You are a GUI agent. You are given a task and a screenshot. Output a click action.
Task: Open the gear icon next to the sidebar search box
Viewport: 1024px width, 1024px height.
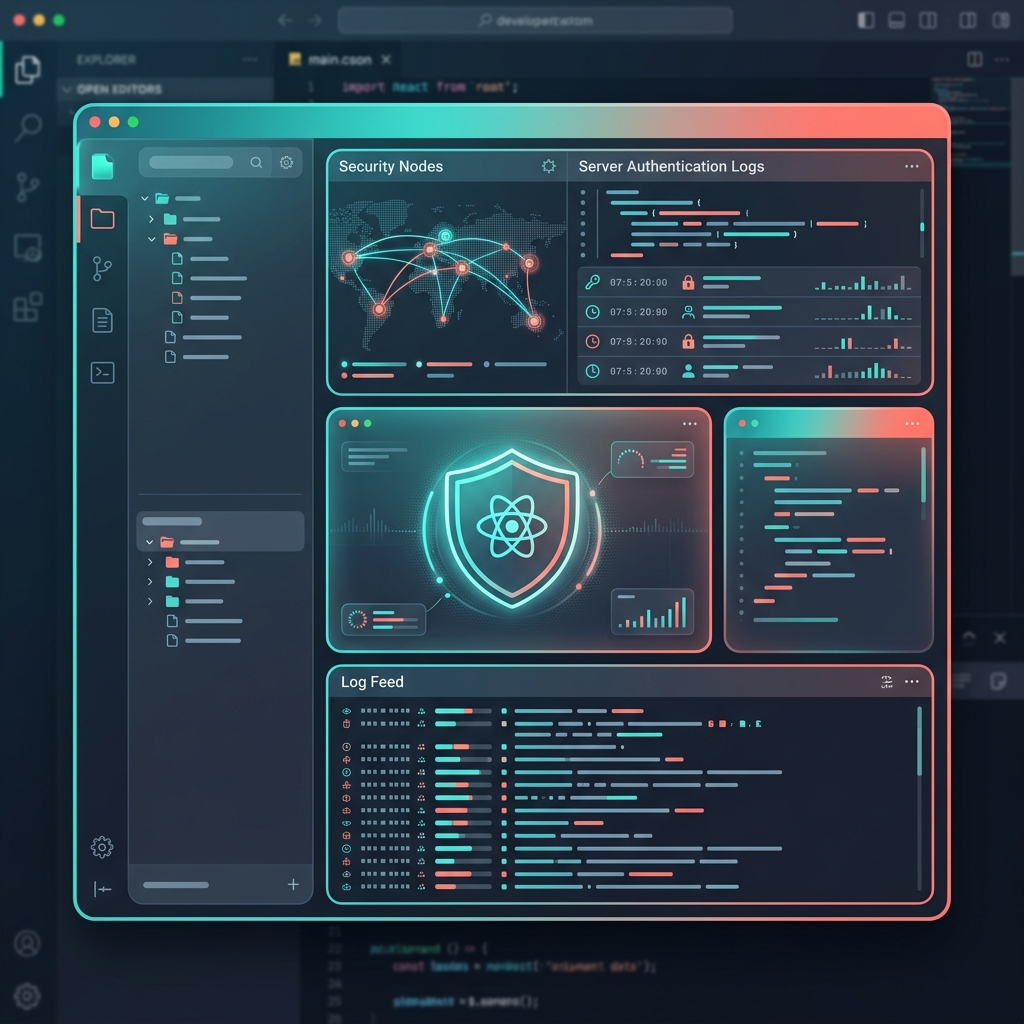pos(286,163)
